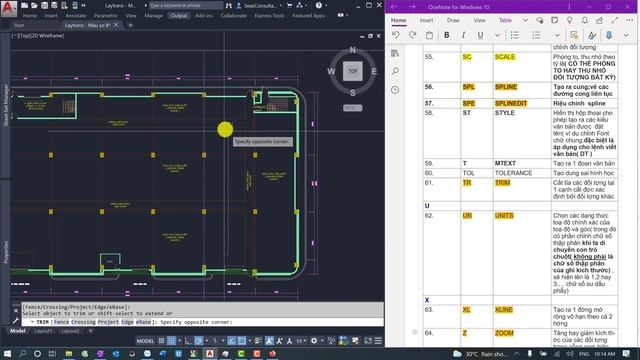The width and height of the screenshot is (640, 360).
Task: Click the bulleted list button in OneNote
Action: point(515,35)
